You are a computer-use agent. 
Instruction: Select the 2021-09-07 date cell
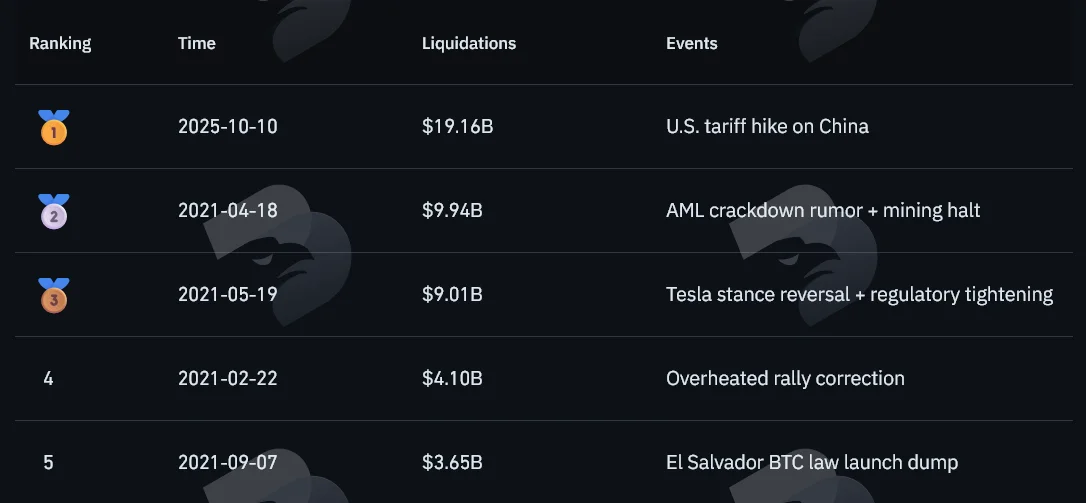[228, 463]
